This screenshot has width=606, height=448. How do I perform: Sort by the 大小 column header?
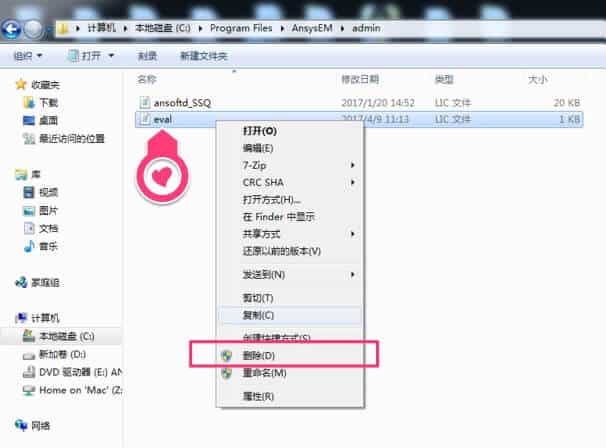point(538,80)
